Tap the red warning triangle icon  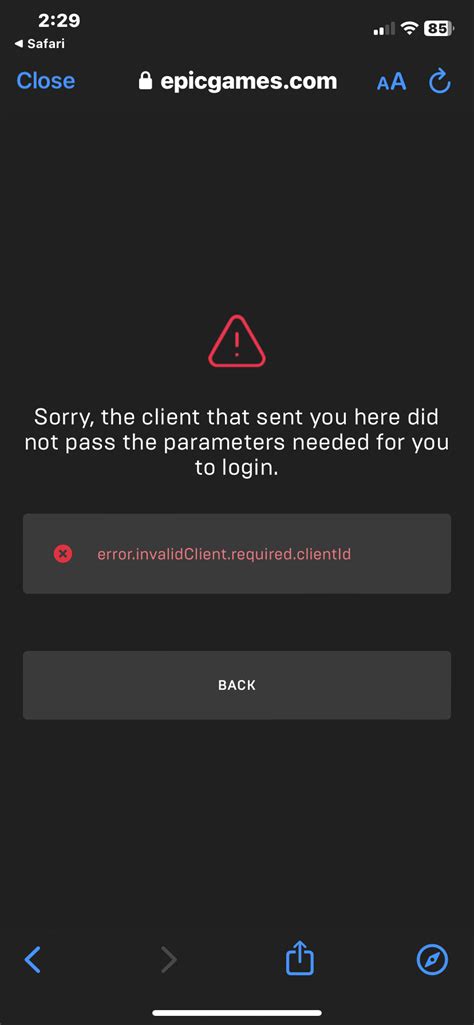click(237, 341)
